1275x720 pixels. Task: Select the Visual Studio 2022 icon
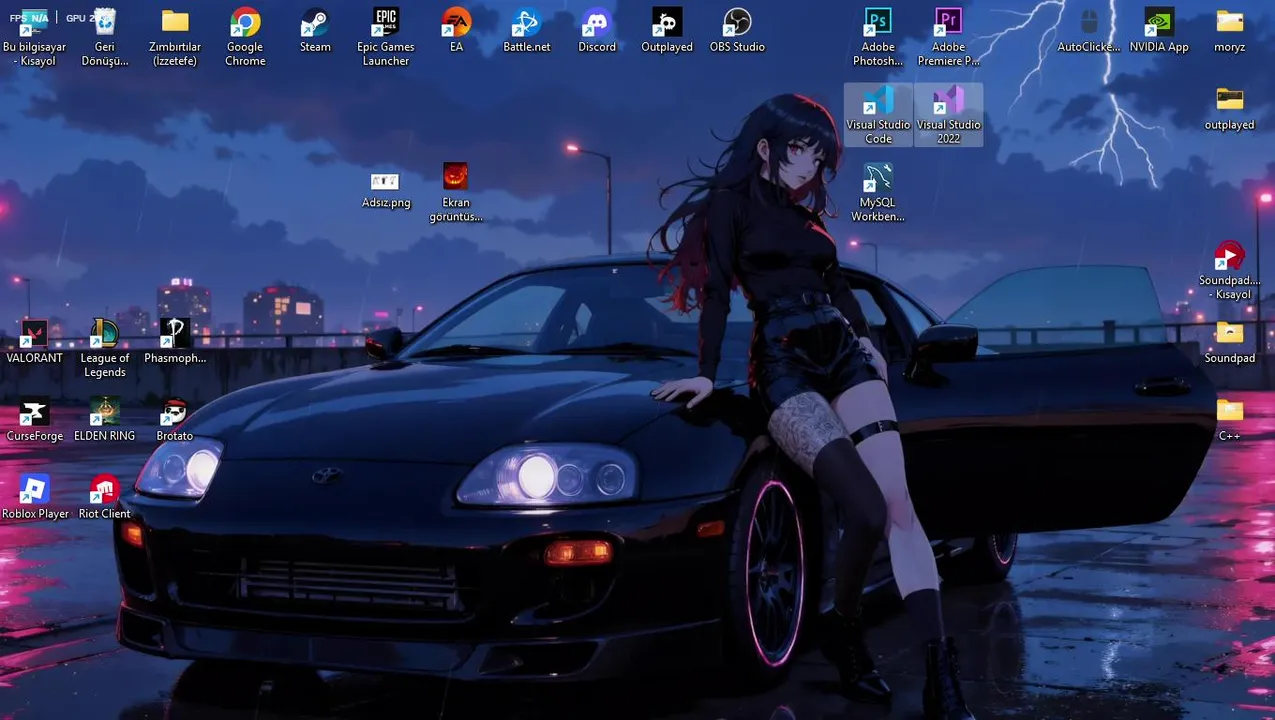(x=948, y=115)
